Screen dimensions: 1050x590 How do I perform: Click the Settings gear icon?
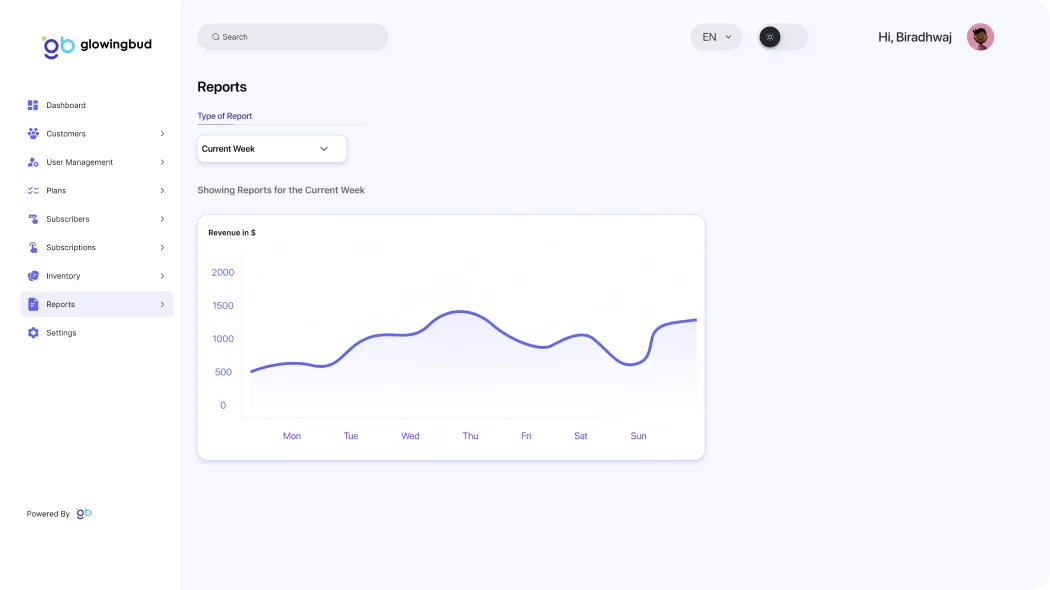coord(33,333)
